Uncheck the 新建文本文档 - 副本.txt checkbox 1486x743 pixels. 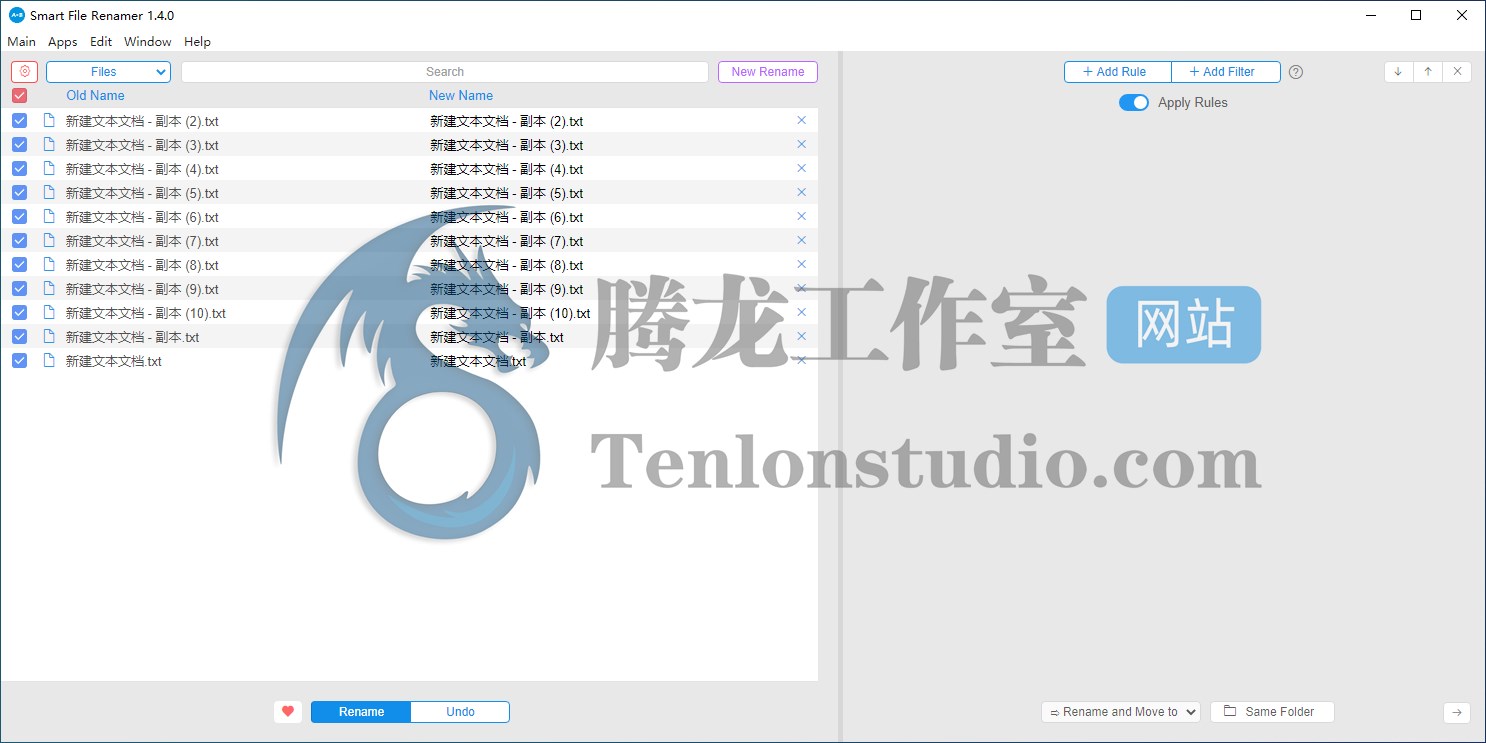[x=19, y=336]
